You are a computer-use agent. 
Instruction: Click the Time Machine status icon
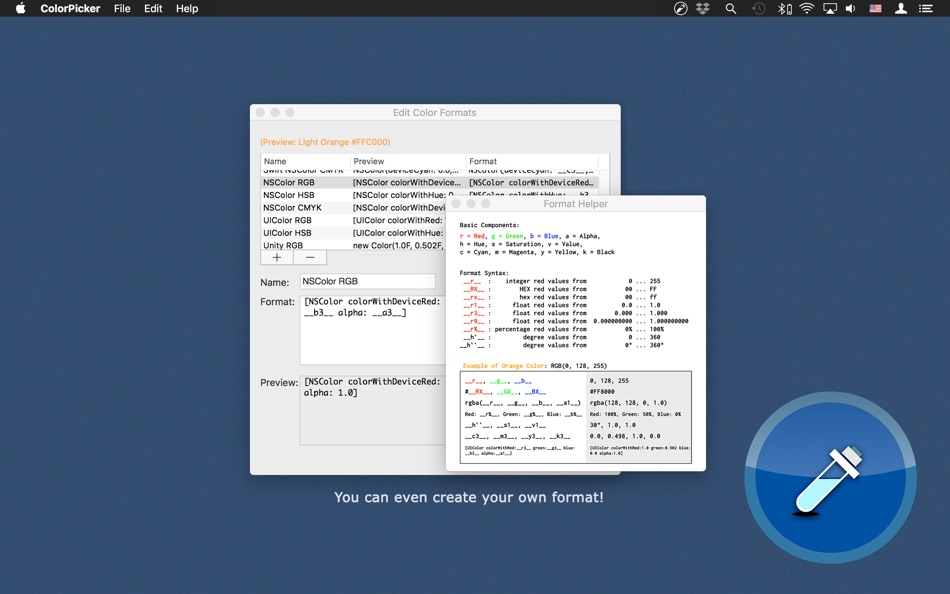(759, 8)
